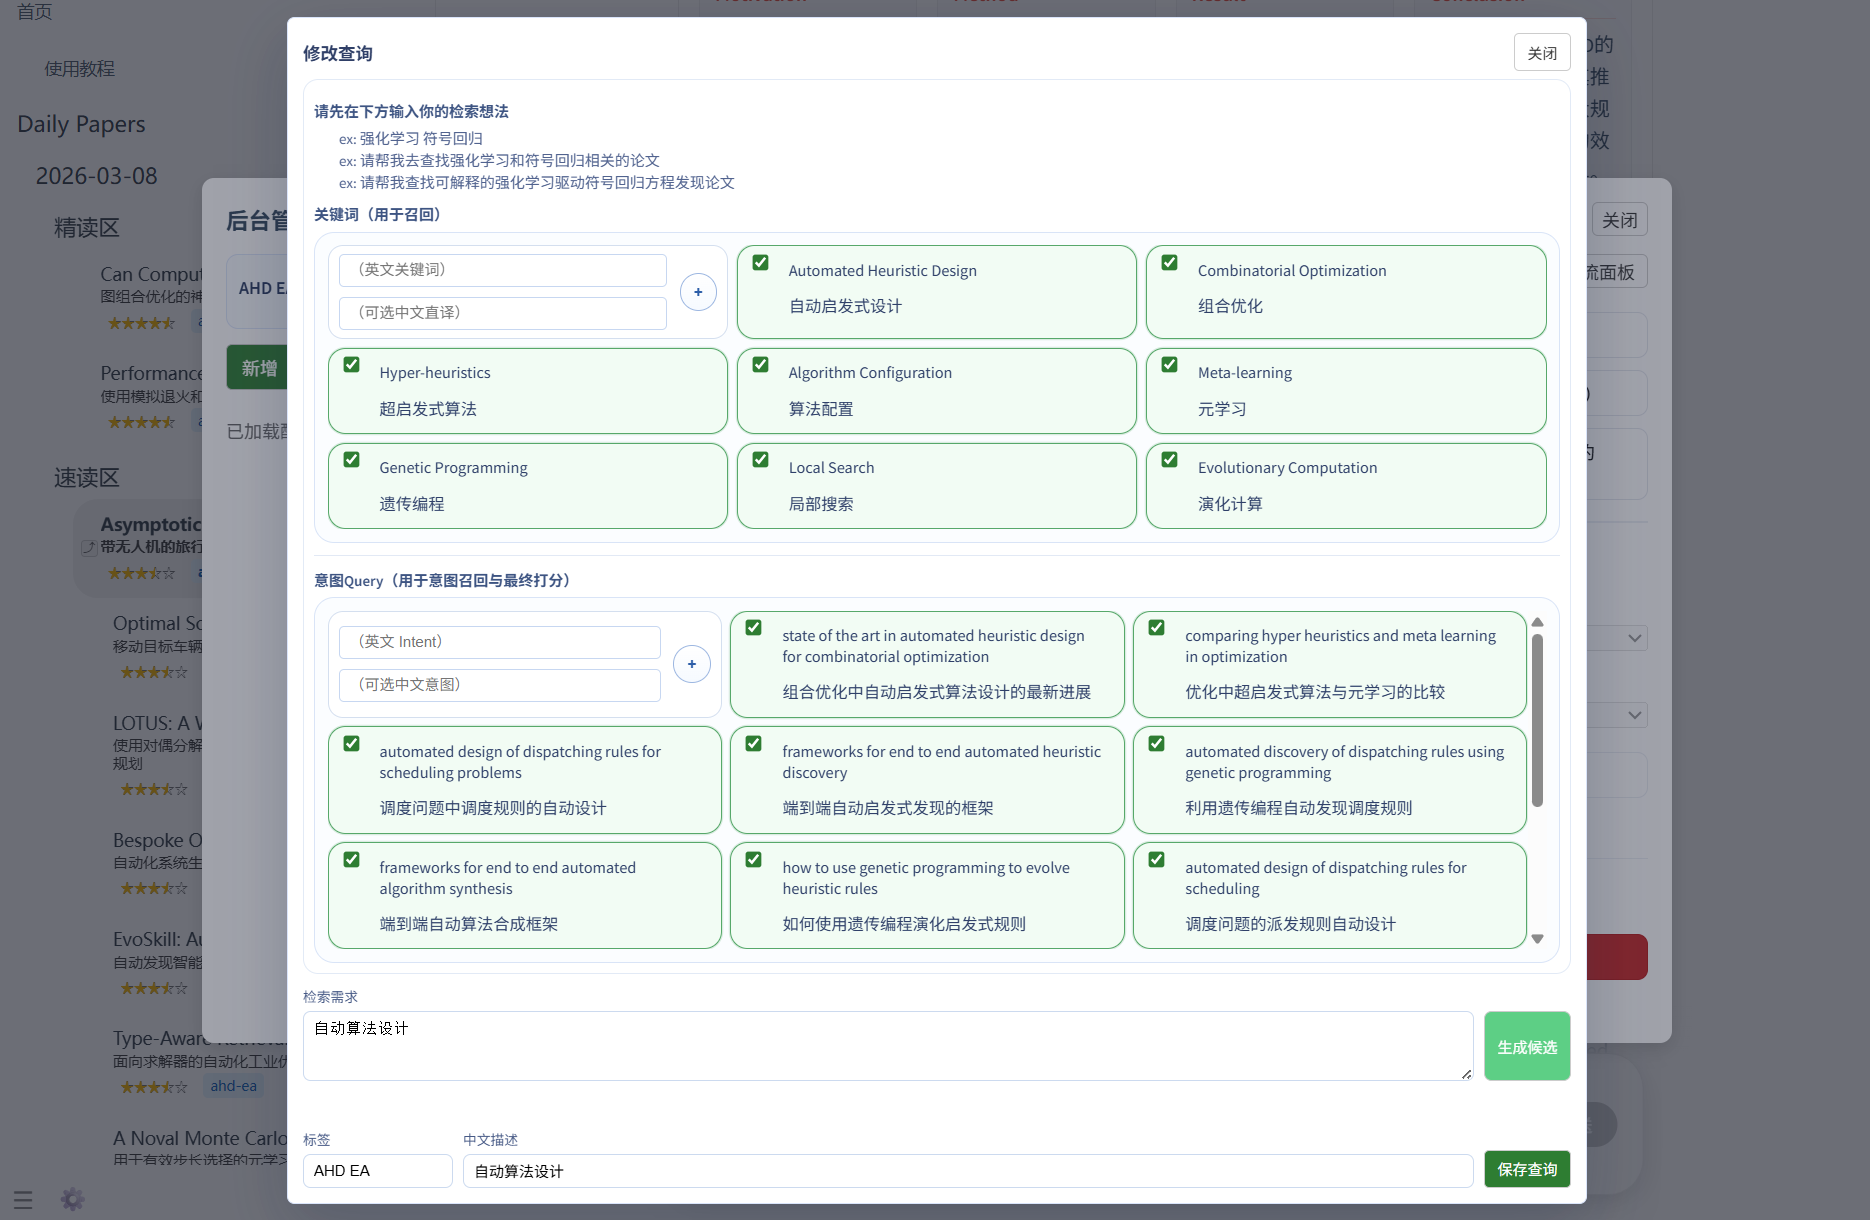Close the 修改查询 dialog with 关闭 button
The width and height of the screenshot is (1870, 1220).
click(x=1542, y=53)
